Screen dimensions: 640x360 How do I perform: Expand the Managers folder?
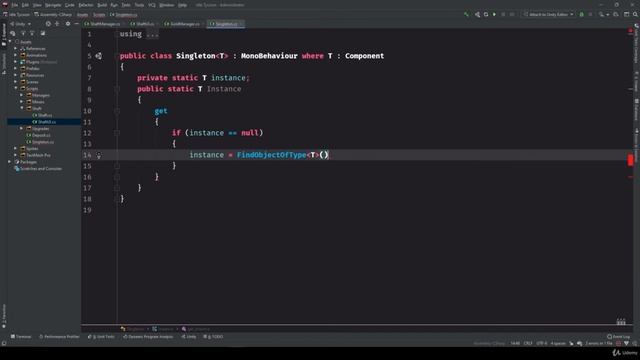point(22,95)
